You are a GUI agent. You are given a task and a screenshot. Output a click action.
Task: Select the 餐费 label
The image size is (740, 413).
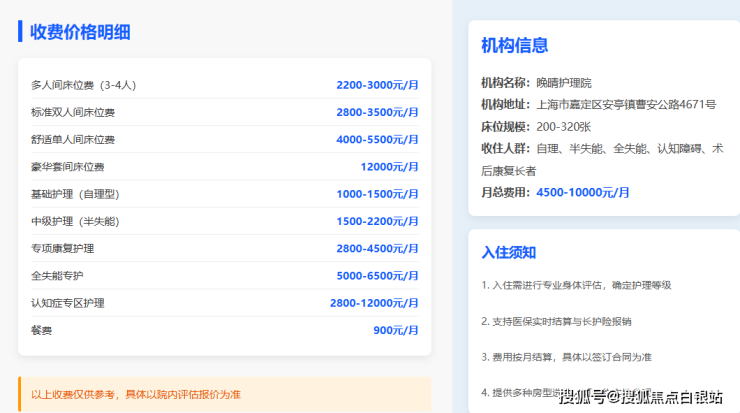pyautogui.click(x=42, y=330)
